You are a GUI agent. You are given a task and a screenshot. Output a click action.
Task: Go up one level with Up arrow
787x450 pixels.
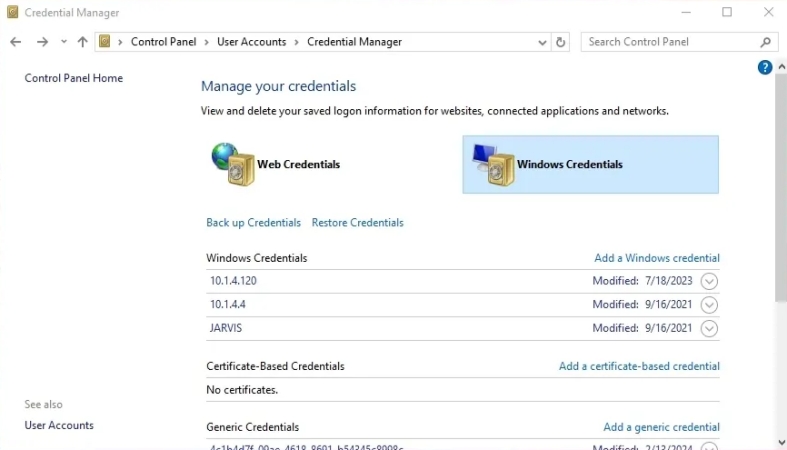tap(82, 42)
